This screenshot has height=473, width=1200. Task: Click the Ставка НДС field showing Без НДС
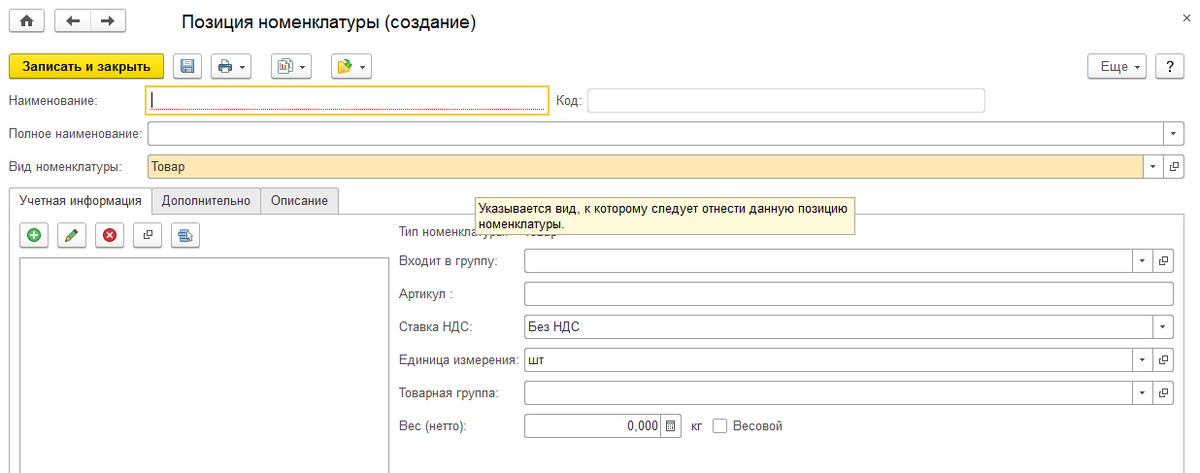(x=839, y=327)
